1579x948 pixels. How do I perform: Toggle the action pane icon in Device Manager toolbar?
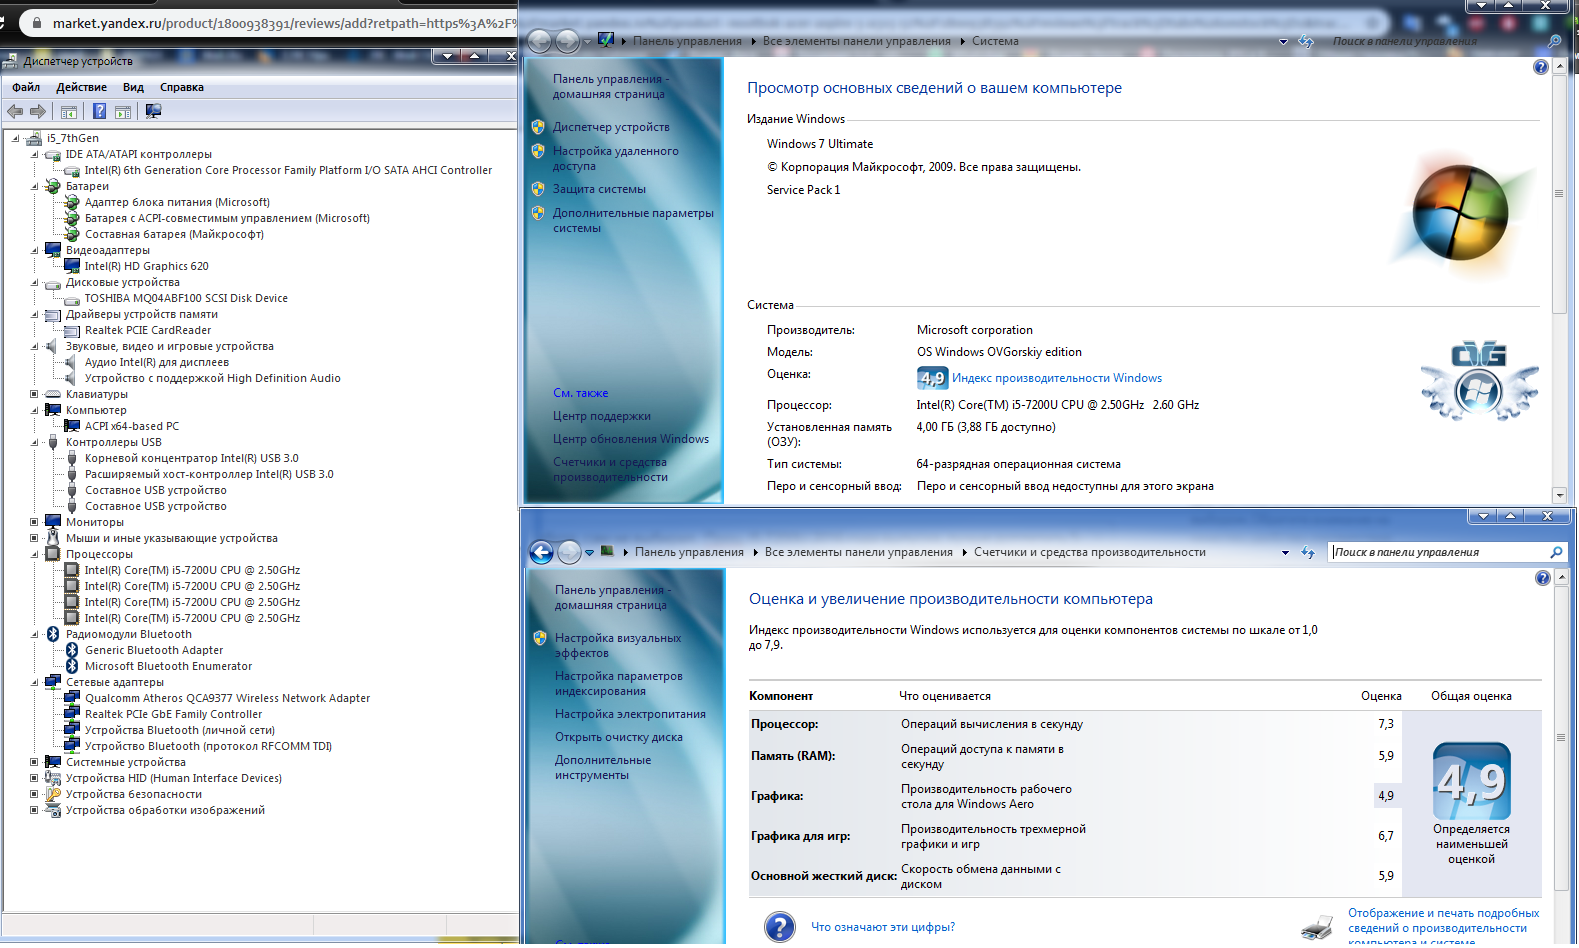coord(123,112)
